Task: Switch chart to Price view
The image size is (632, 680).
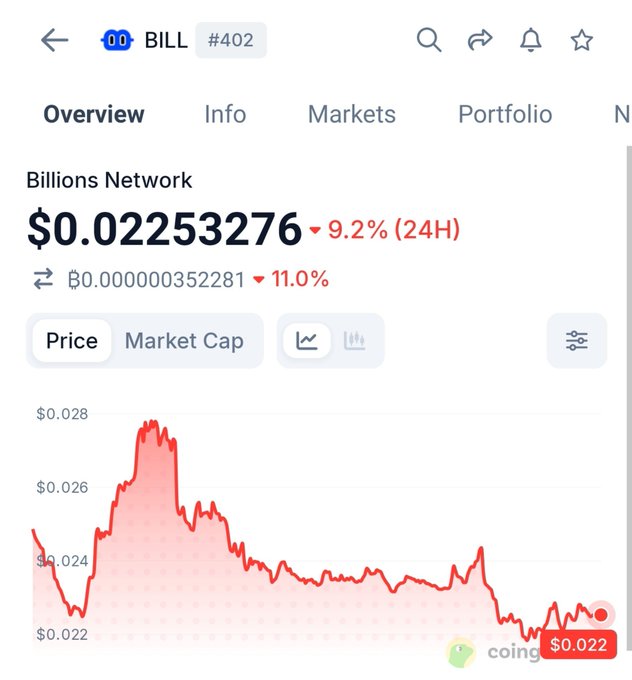Action: [x=72, y=340]
